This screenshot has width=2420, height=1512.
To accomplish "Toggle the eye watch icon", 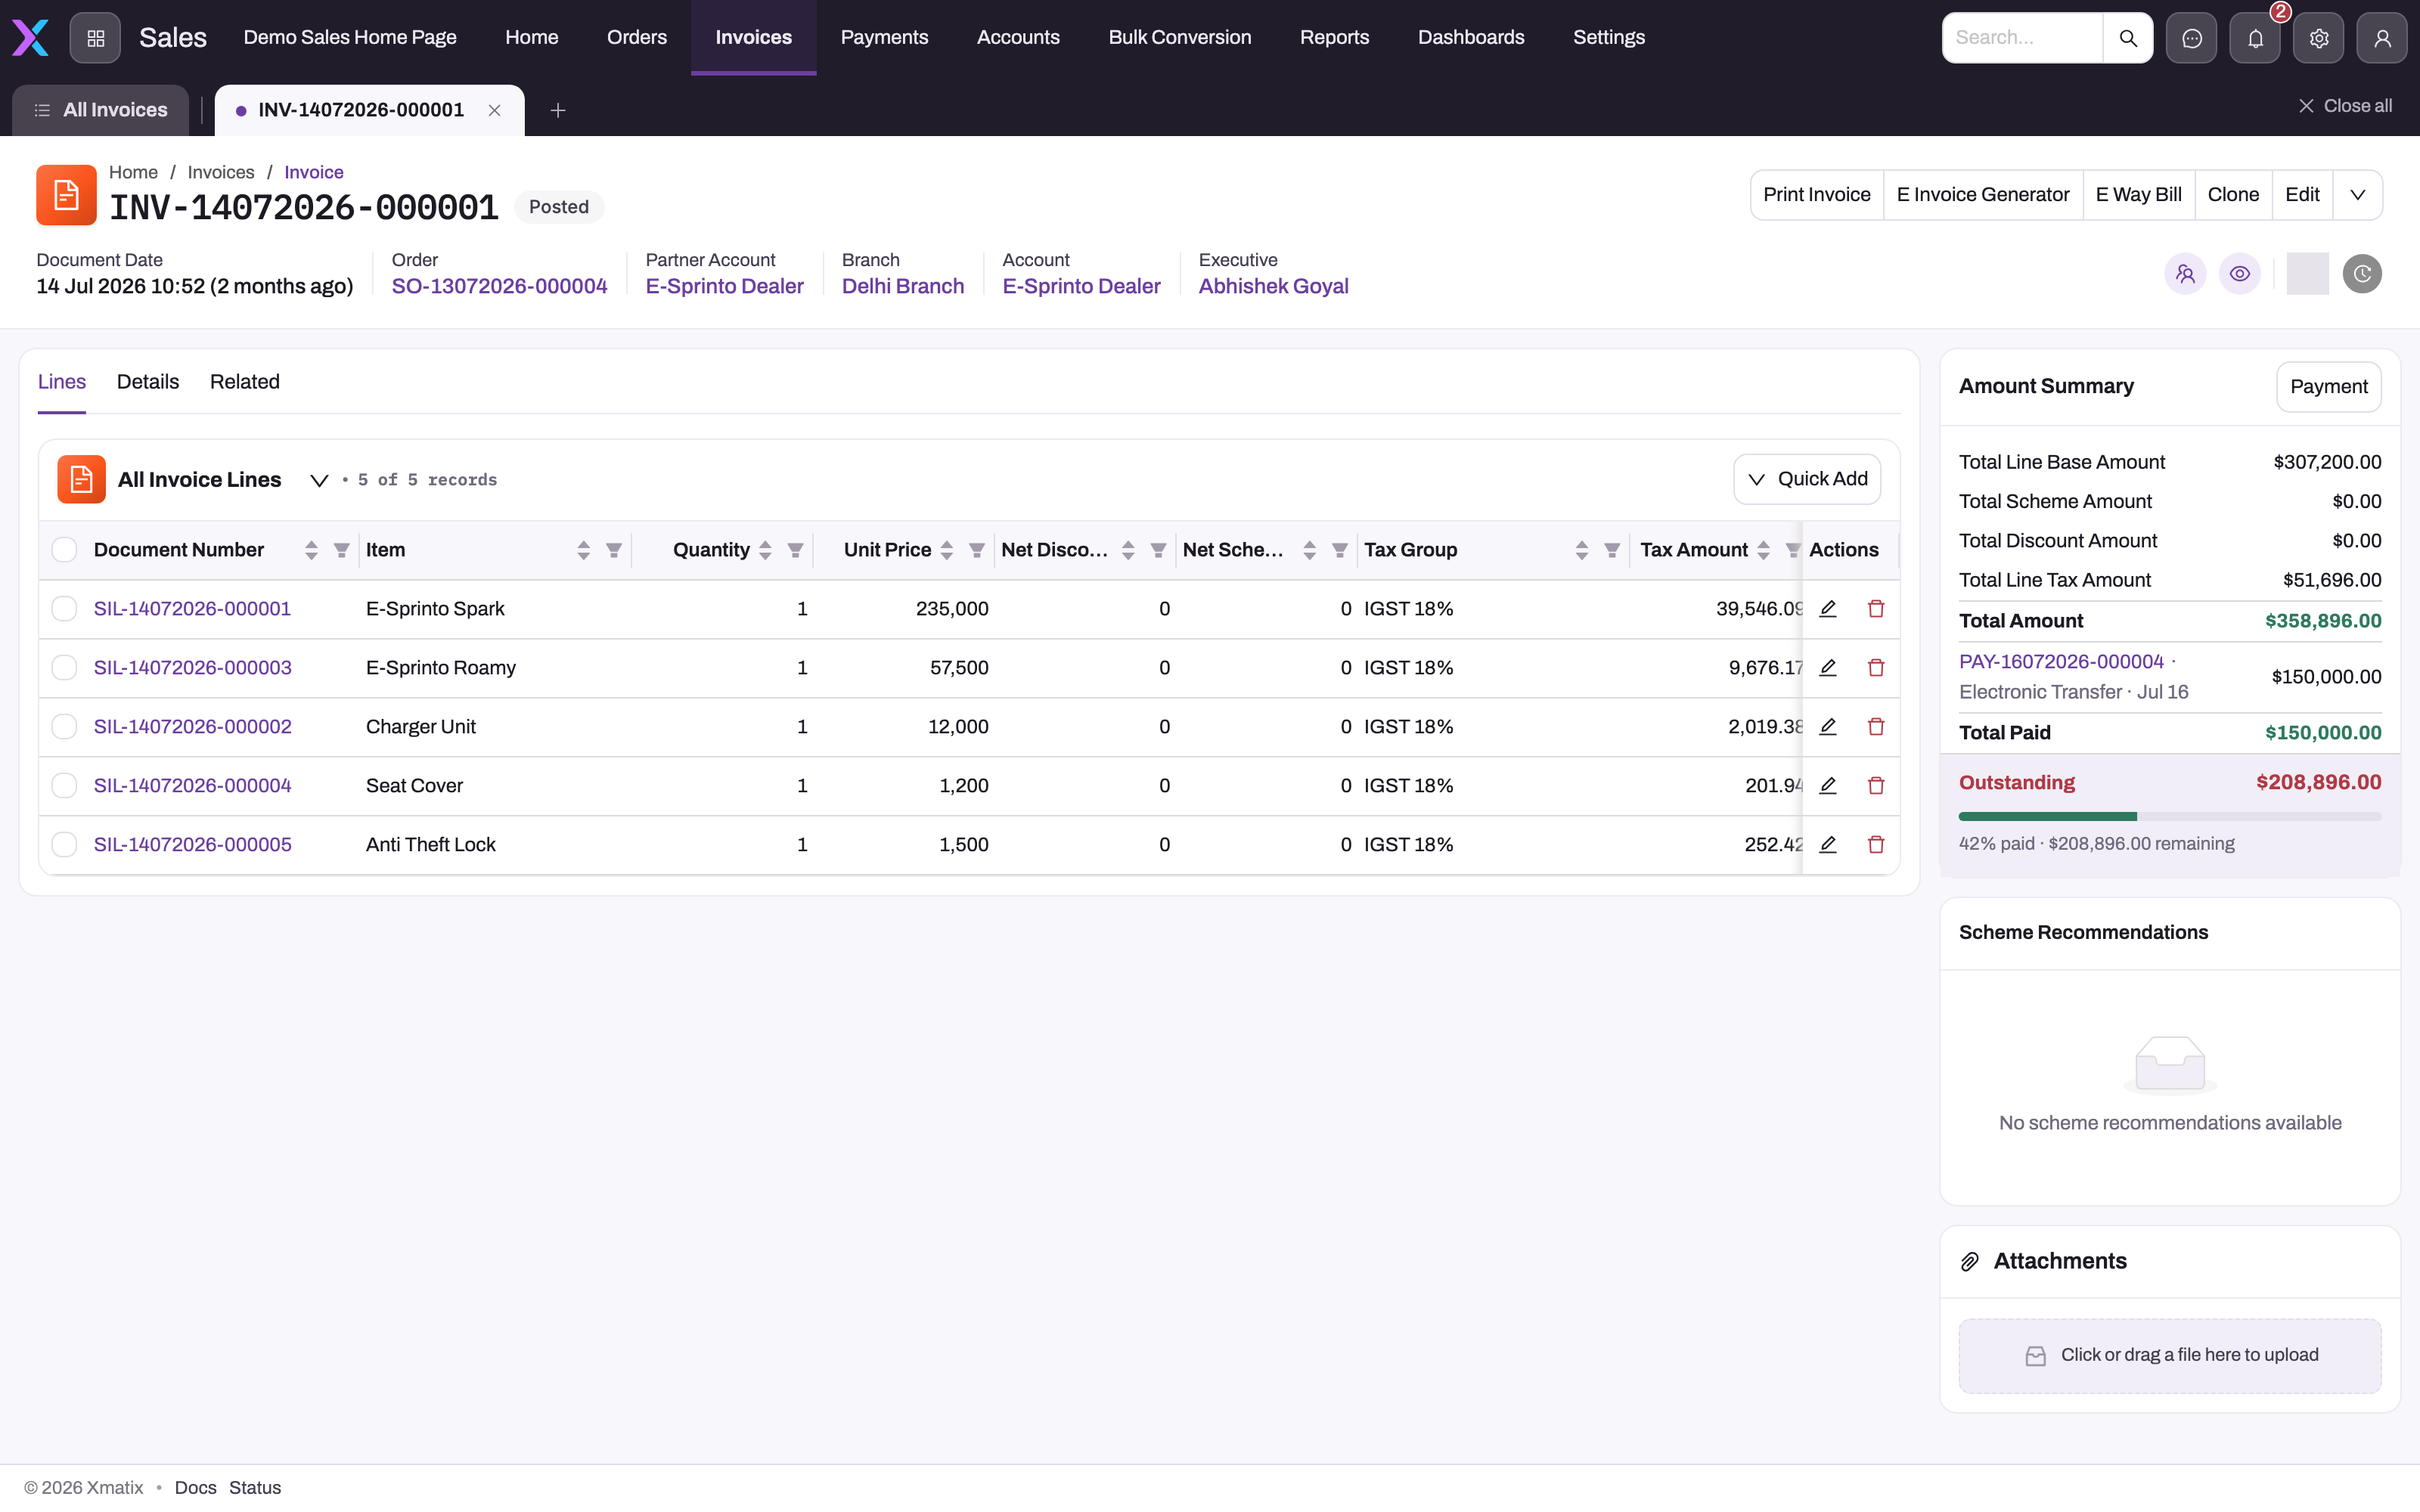I will [x=2240, y=274].
